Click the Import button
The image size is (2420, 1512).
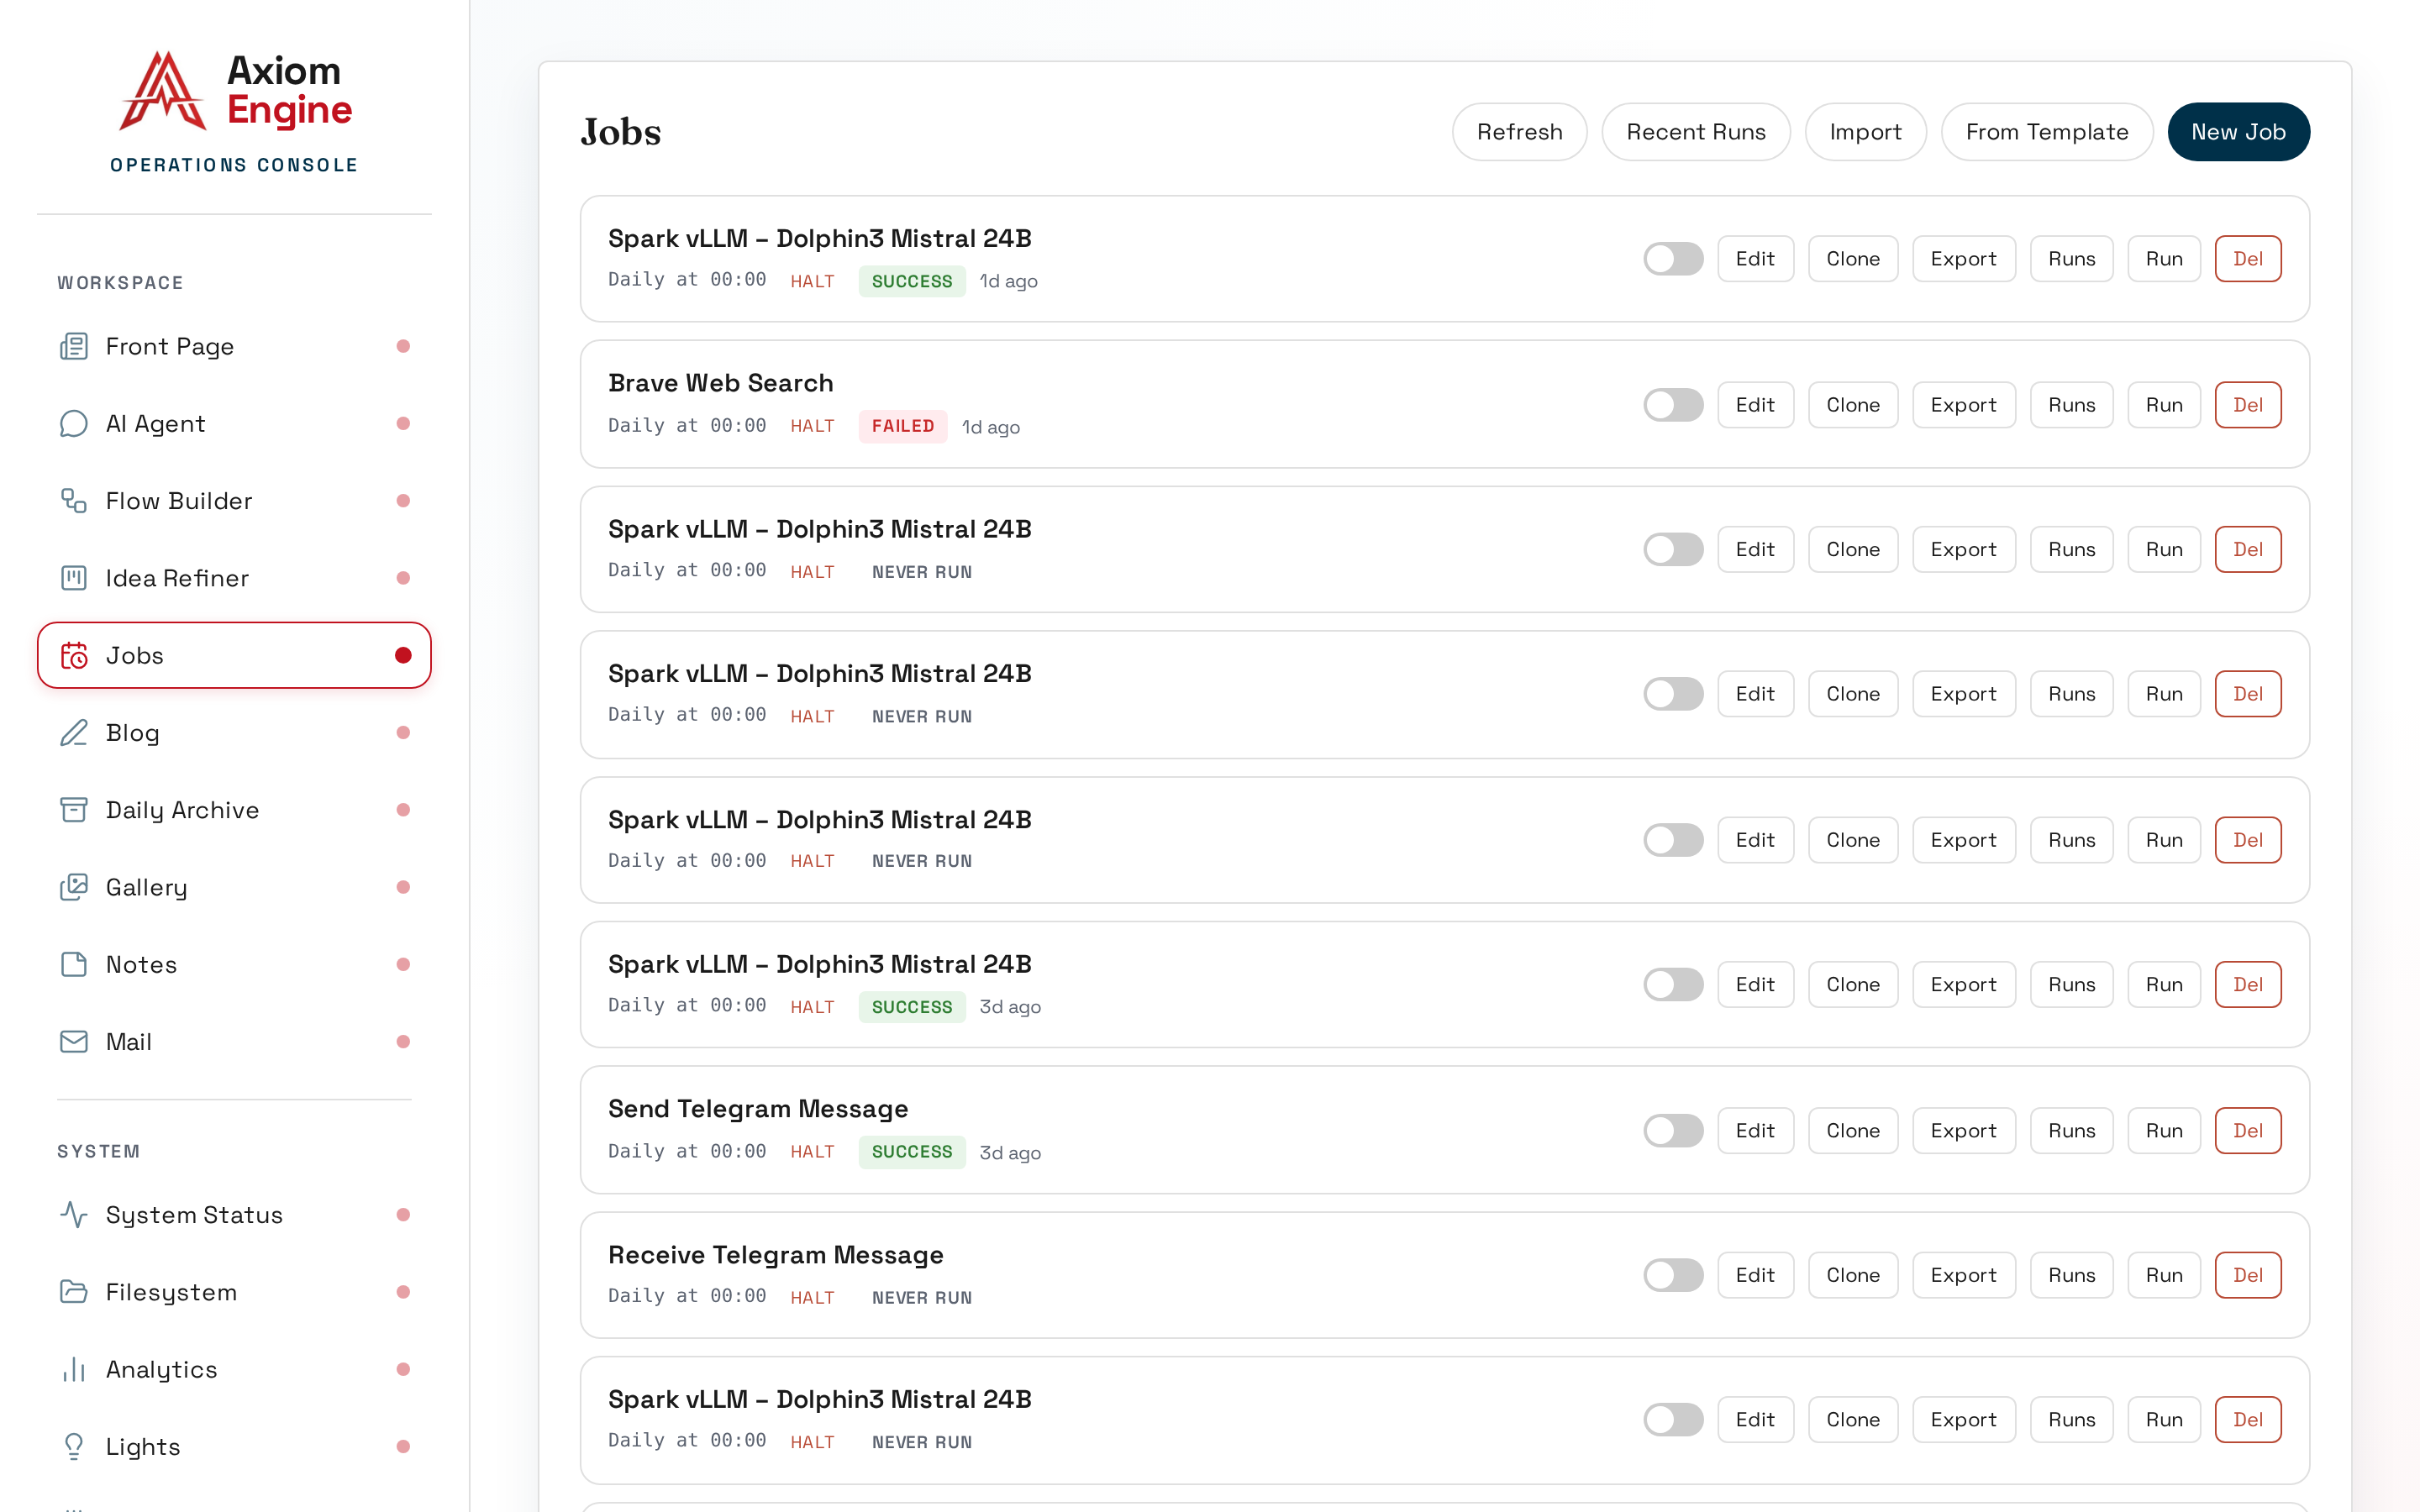(1865, 132)
